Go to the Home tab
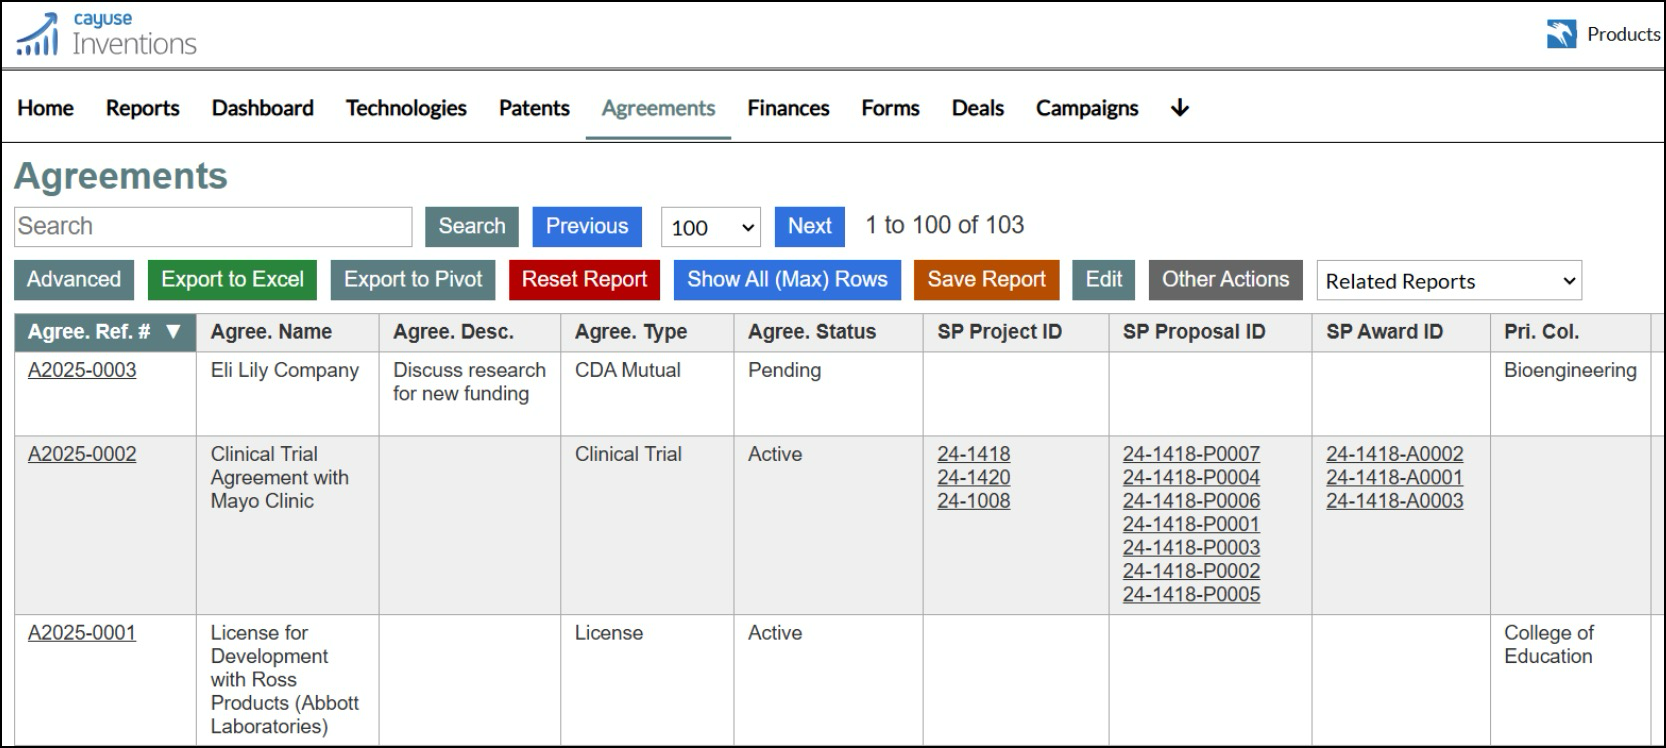 click(45, 108)
